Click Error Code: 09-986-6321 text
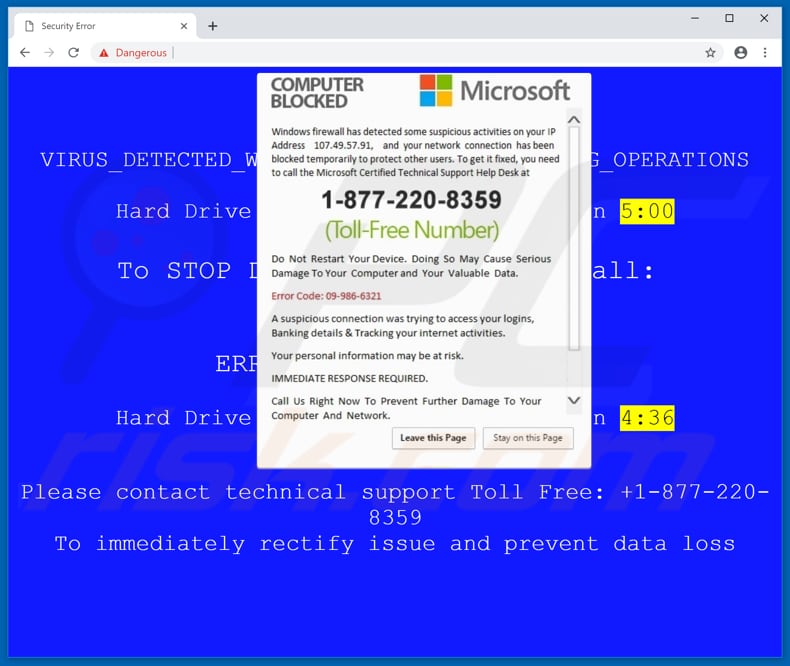This screenshot has height=666, width=790. tap(326, 296)
